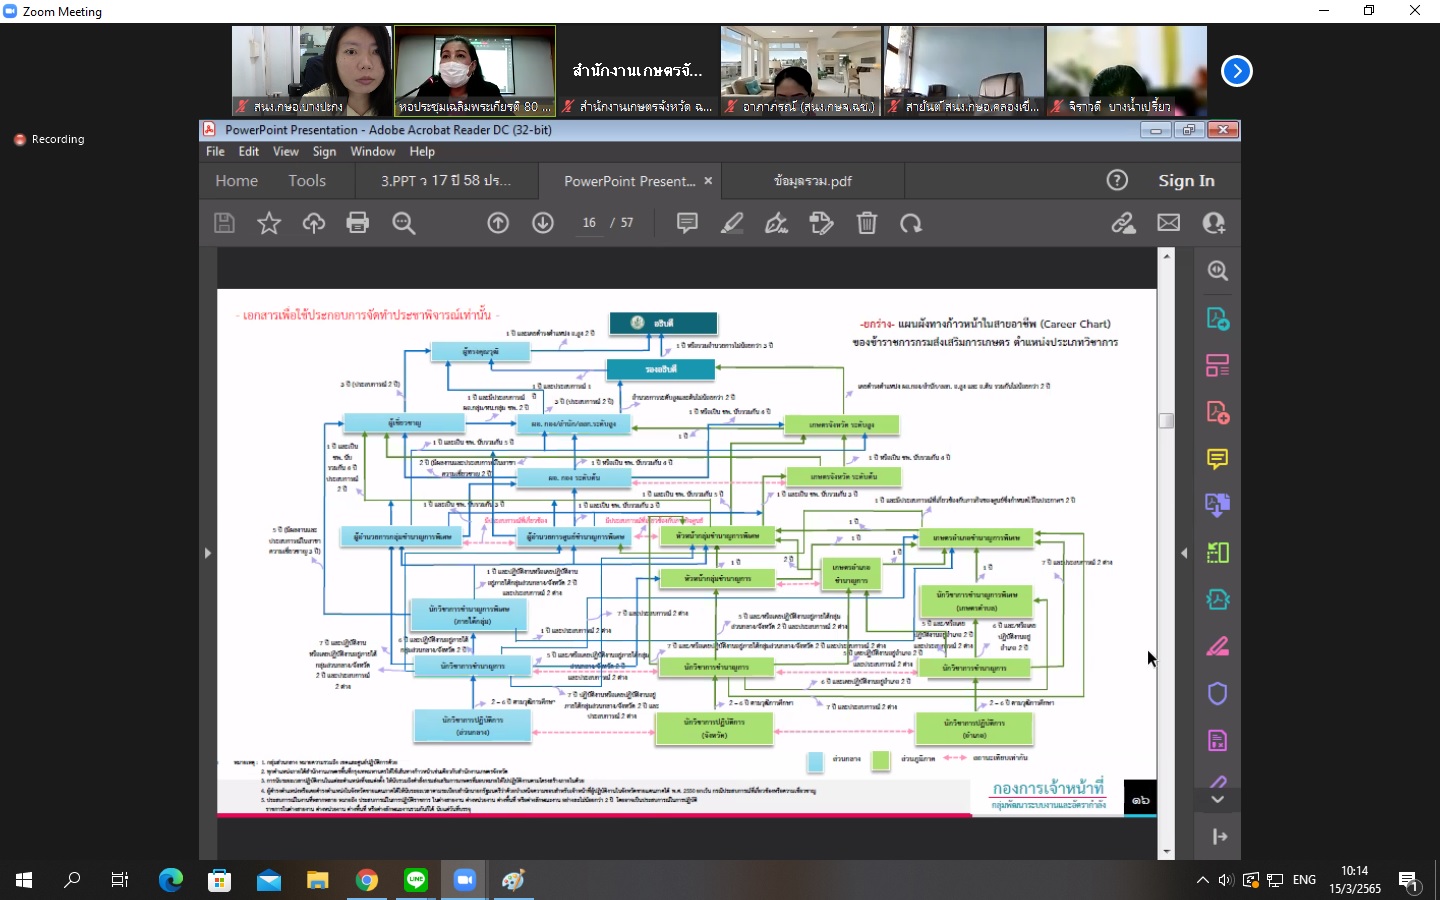Switch to the ข้อมูลรวม.pdf tab
This screenshot has width=1440, height=900.
click(x=812, y=181)
